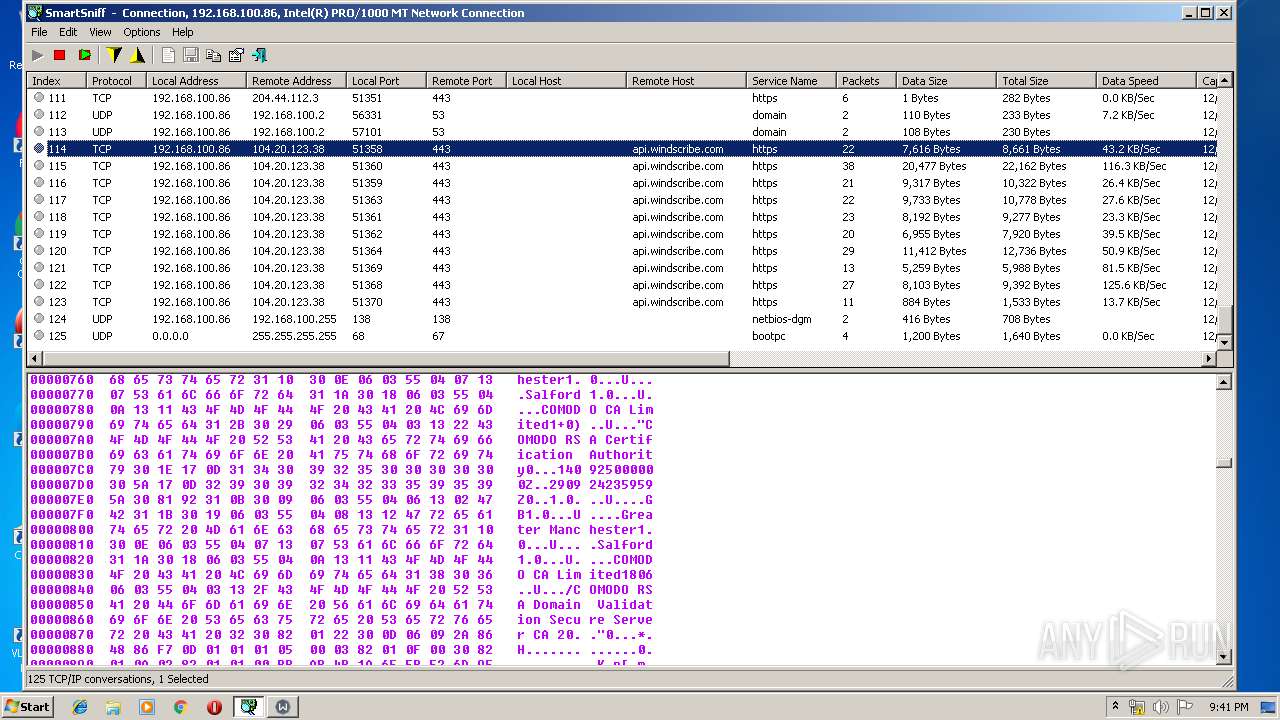Open Google Chrome from the taskbar
The width and height of the screenshot is (1280, 720).
tap(181, 706)
